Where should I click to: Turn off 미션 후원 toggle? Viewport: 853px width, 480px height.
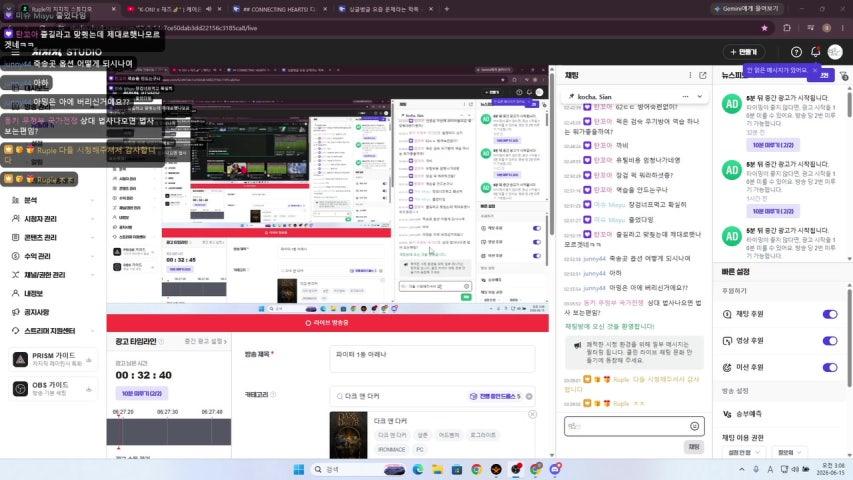(830, 367)
